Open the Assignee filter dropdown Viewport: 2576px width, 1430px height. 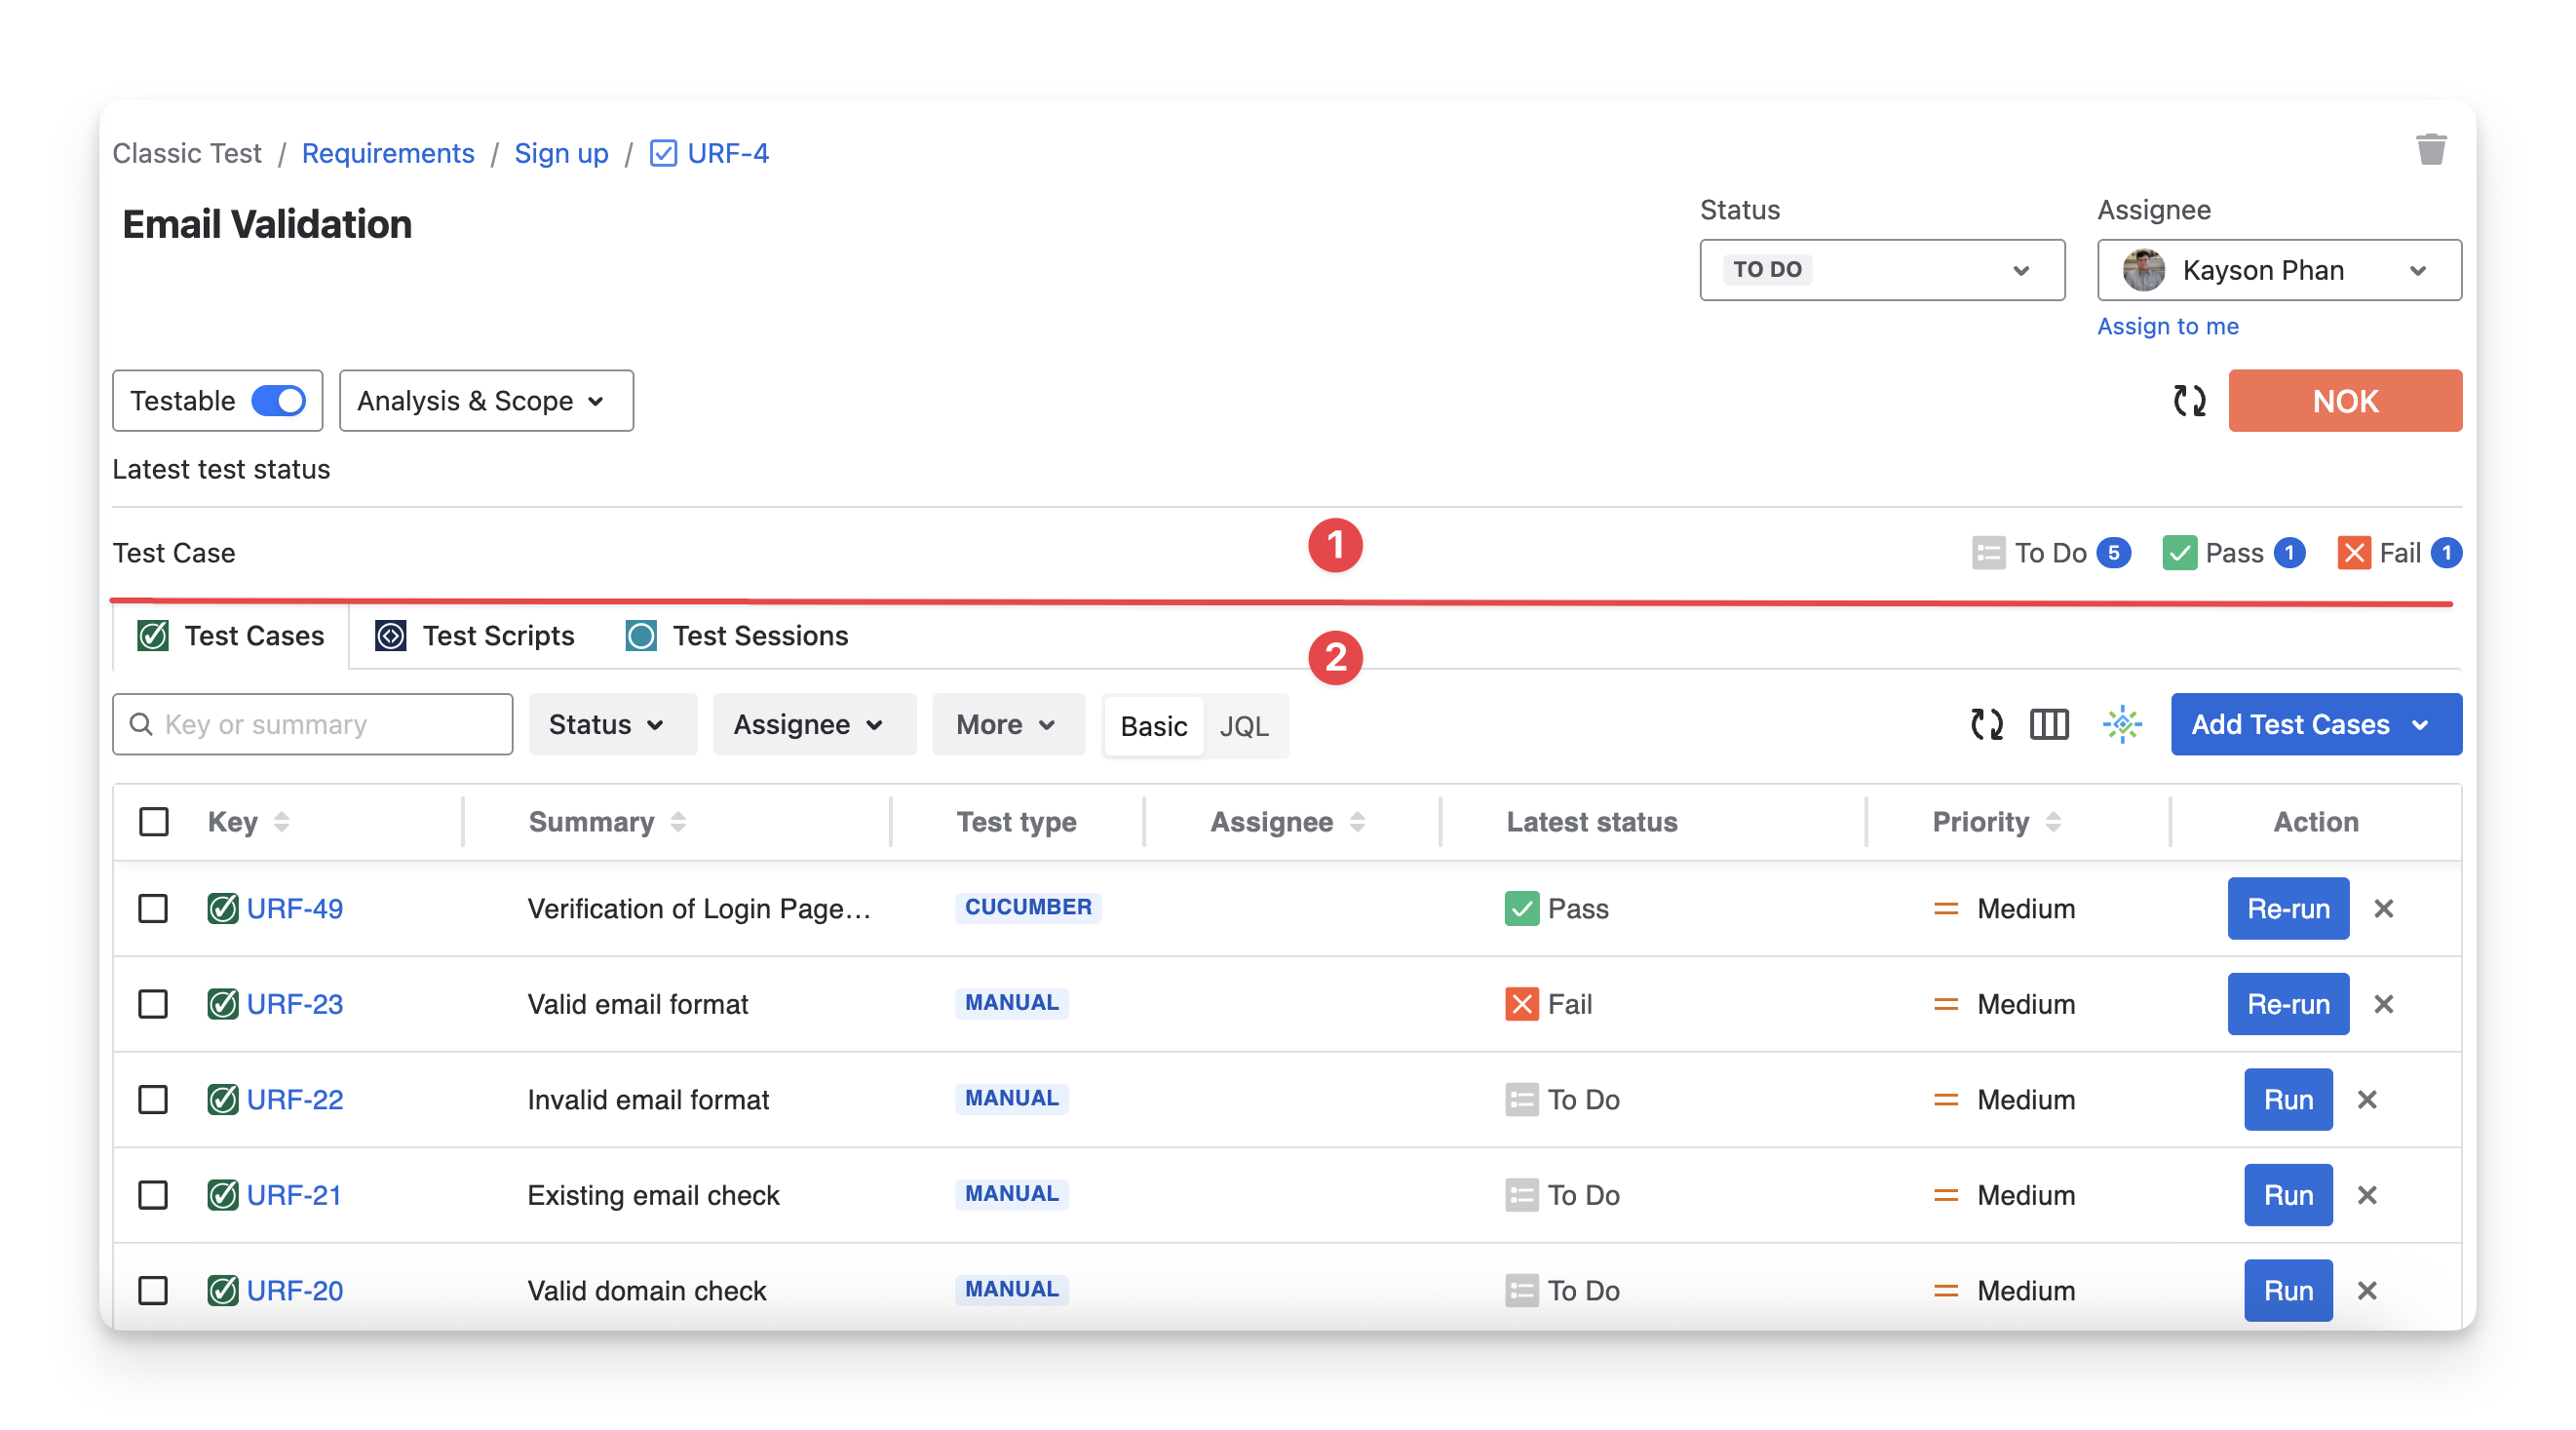pyautogui.click(x=813, y=724)
